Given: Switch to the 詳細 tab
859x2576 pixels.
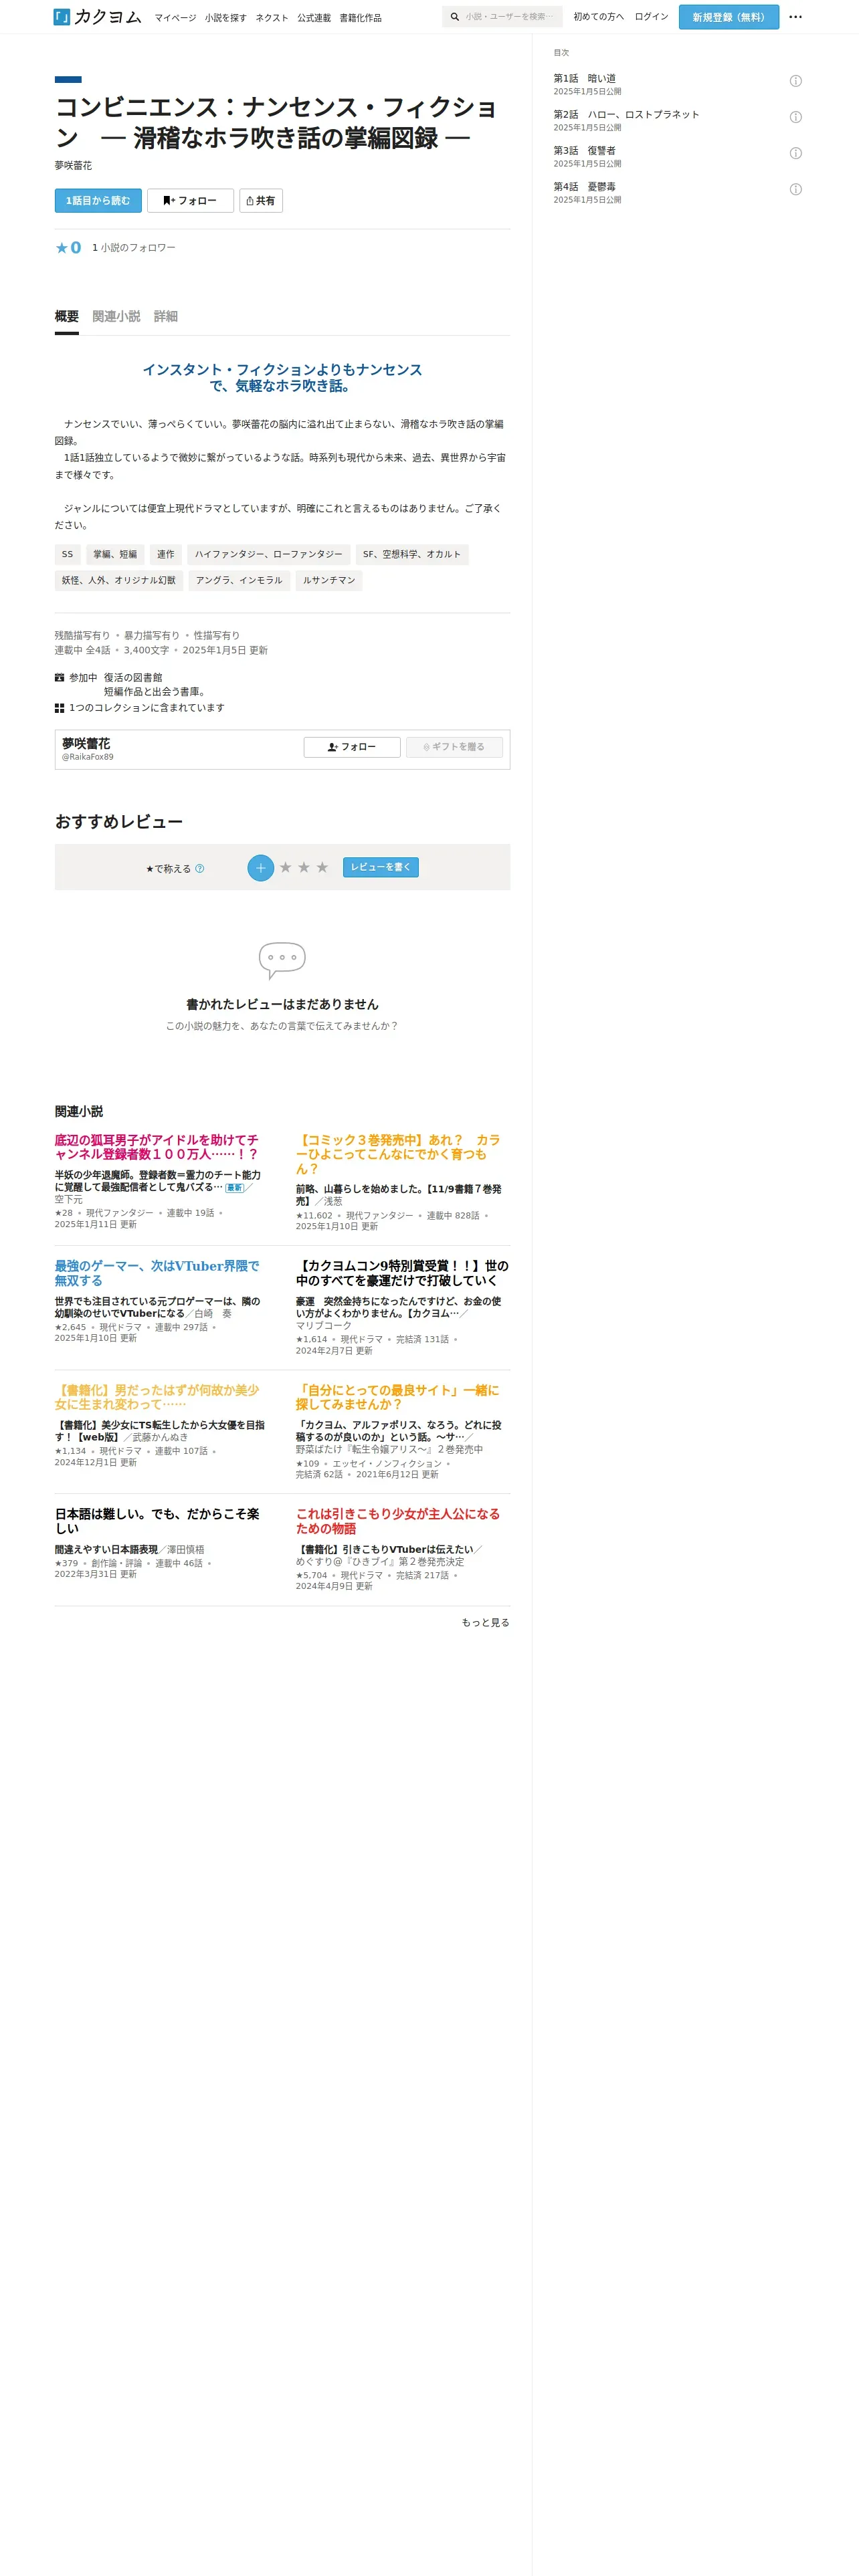Looking at the screenshot, I should click(165, 317).
